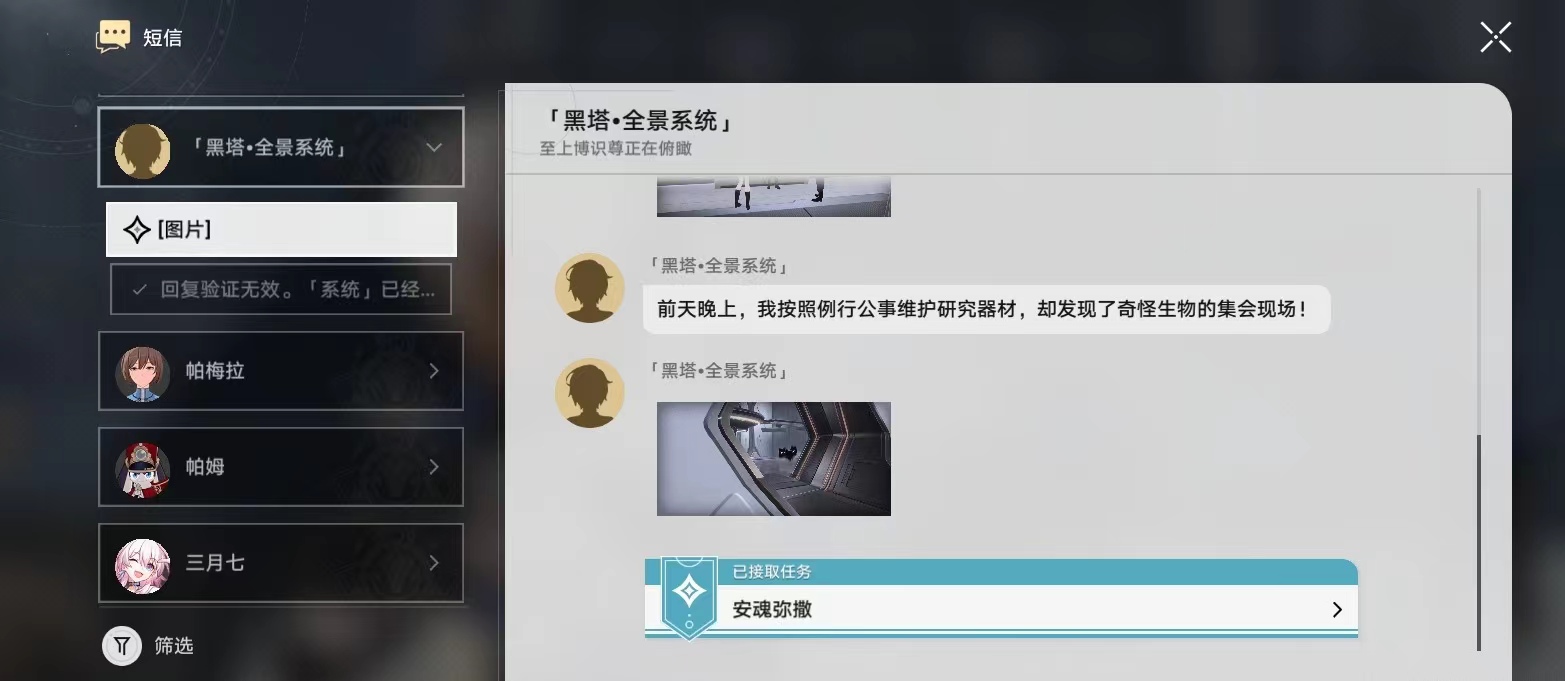Close the 短信 message window
The height and width of the screenshot is (681, 1565).
(1496, 37)
